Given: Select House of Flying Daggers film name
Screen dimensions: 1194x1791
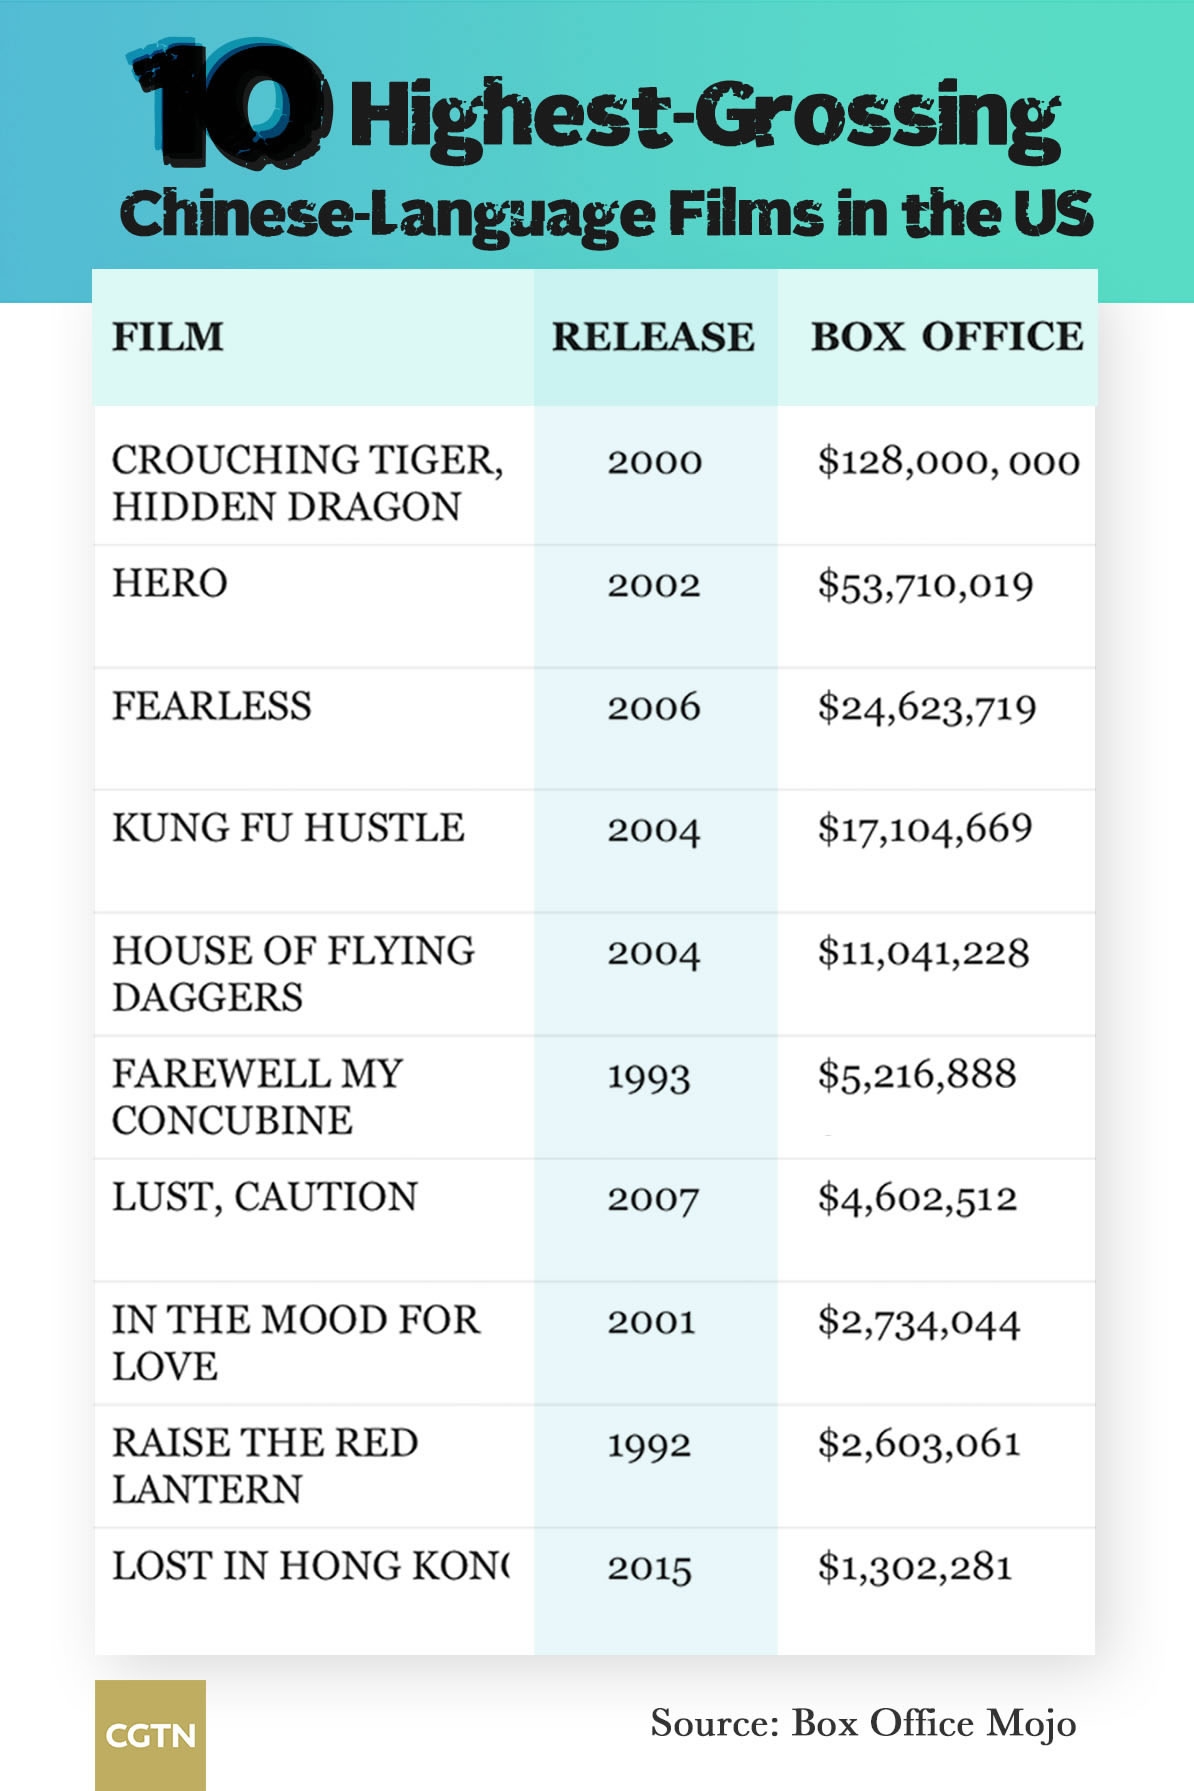Looking at the screenshot, I should coord(293,973).
